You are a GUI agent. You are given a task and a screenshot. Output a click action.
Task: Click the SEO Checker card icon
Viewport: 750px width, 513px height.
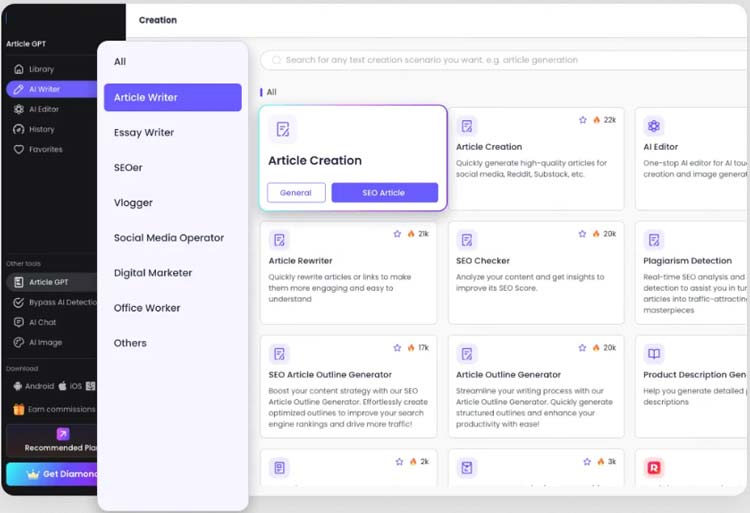467,240
